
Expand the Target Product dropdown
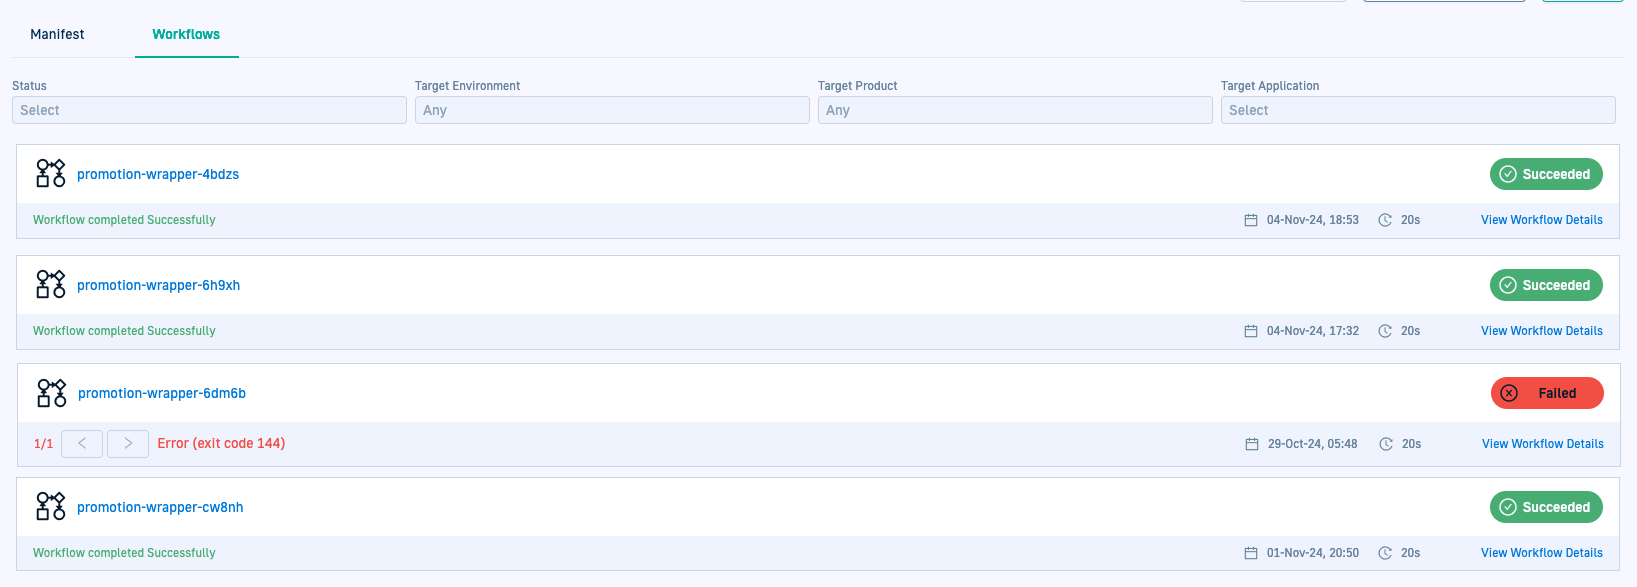coord(1014,110)
